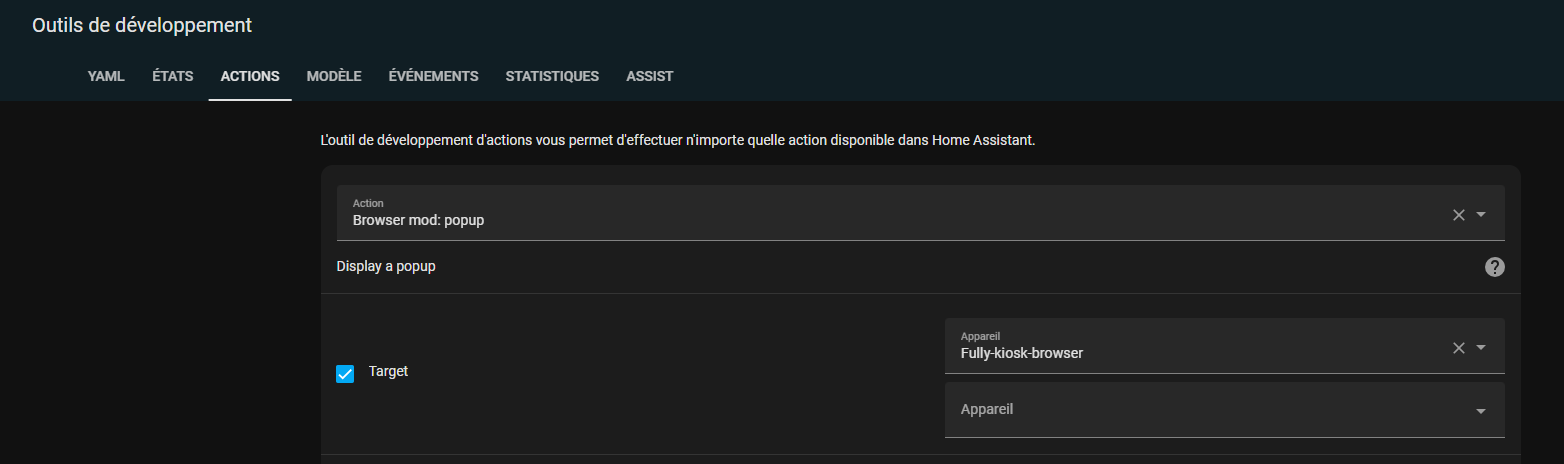Open the États tab
This screenshot has height=464, width=1564.
click(x=173, y=76)
